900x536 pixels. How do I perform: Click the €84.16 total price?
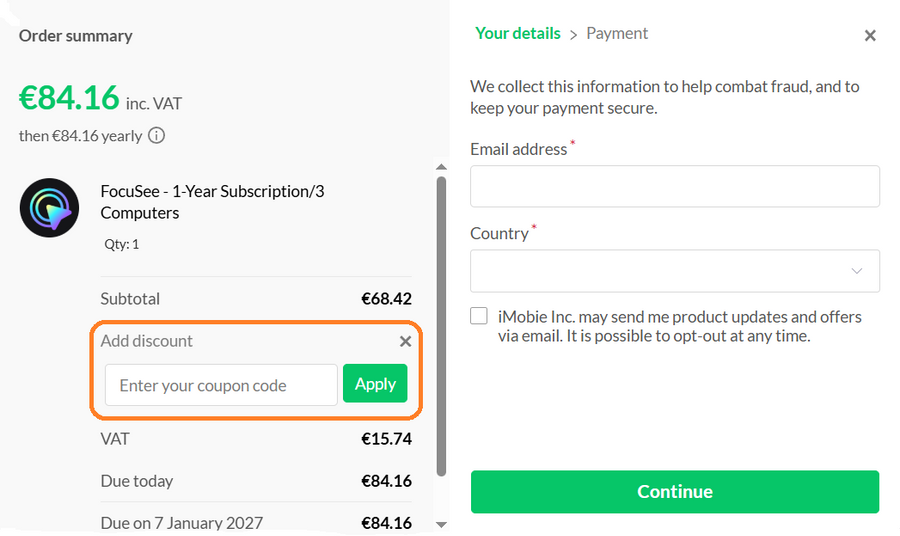click(x=69, y=98)
